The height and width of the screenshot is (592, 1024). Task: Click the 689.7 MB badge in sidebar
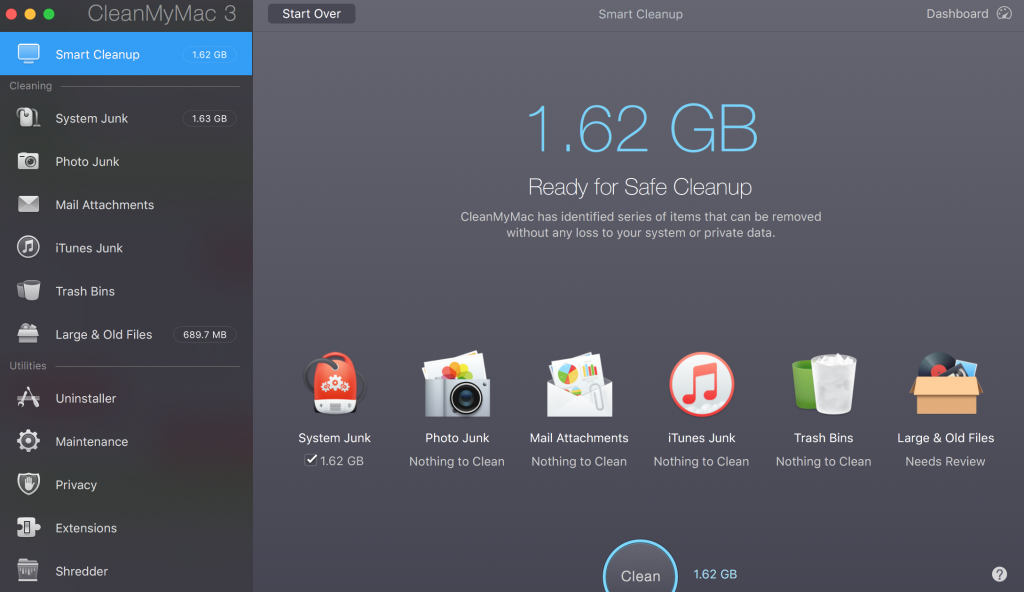[204, 334]
